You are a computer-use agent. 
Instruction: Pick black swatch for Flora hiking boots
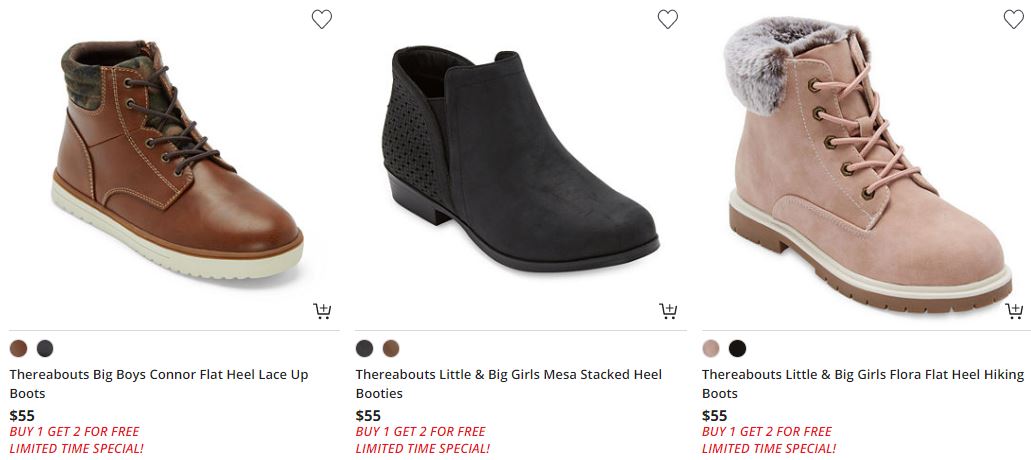tap(737, 348)
